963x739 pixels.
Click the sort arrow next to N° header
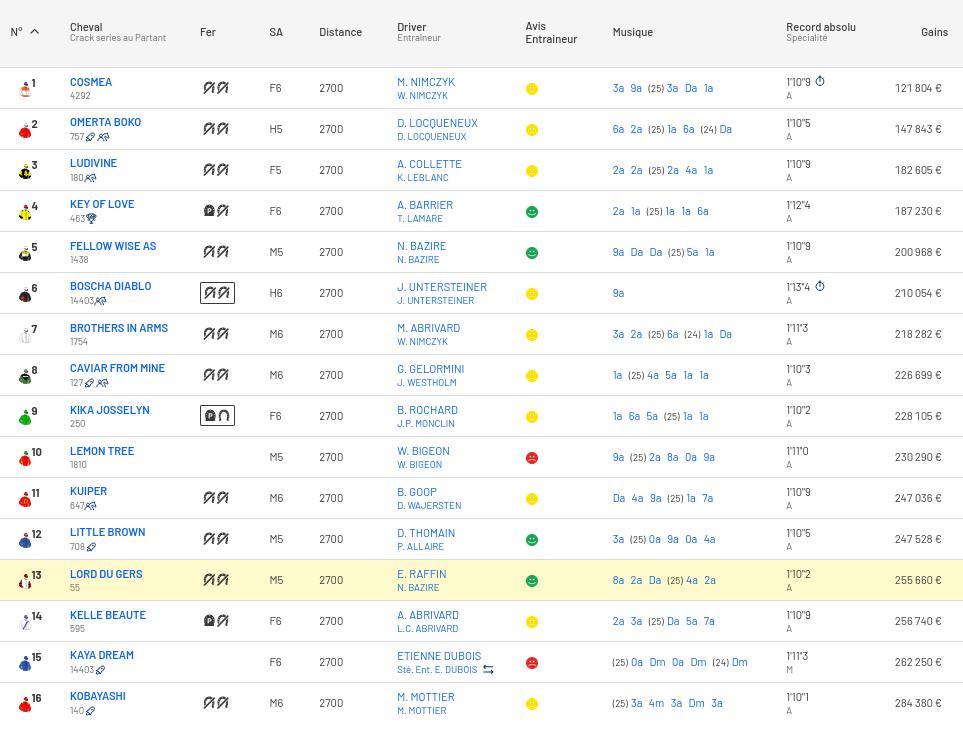pos(34,32)
